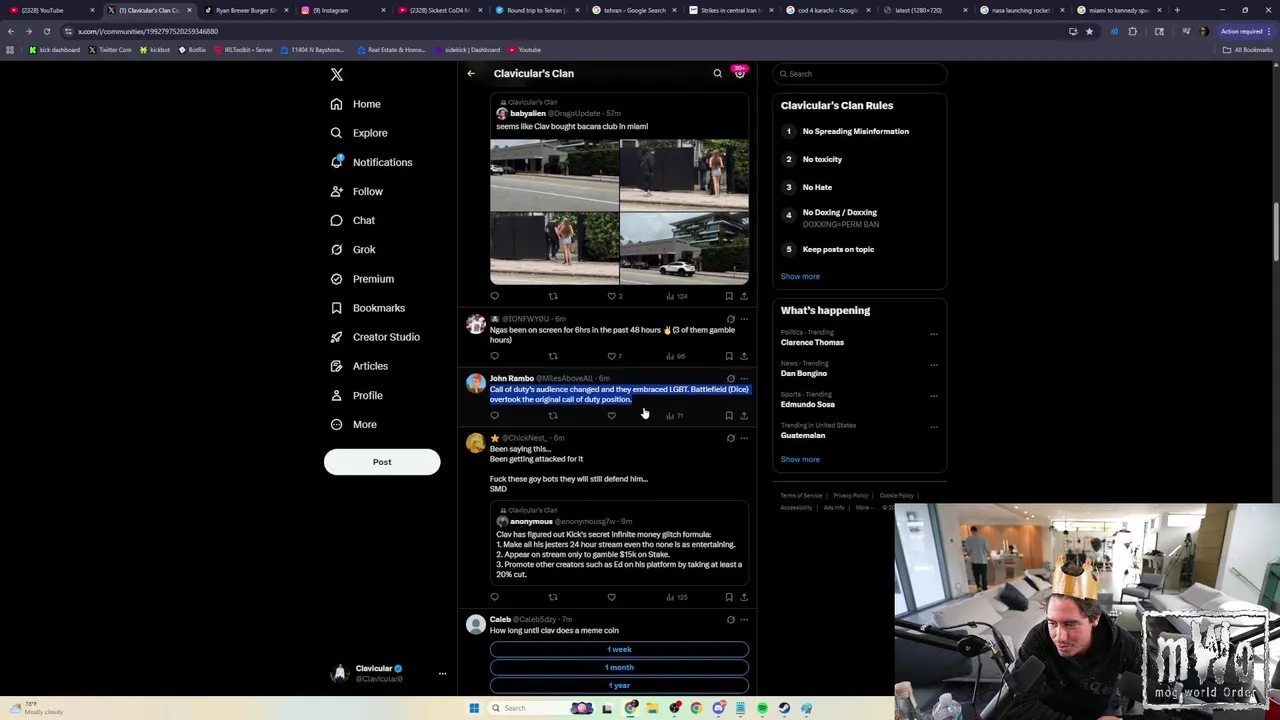This screenshot has width=1280, height=720.
Task: Click Grok icon on John Rambo's post
Action: [730, 379]
